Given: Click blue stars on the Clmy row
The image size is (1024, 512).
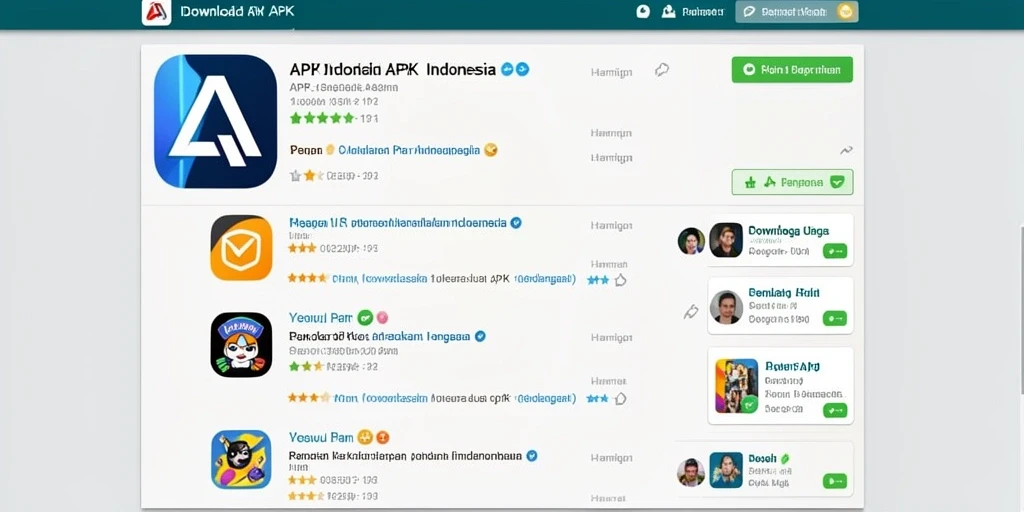Looking at the screenshot, I should [598, 280].
